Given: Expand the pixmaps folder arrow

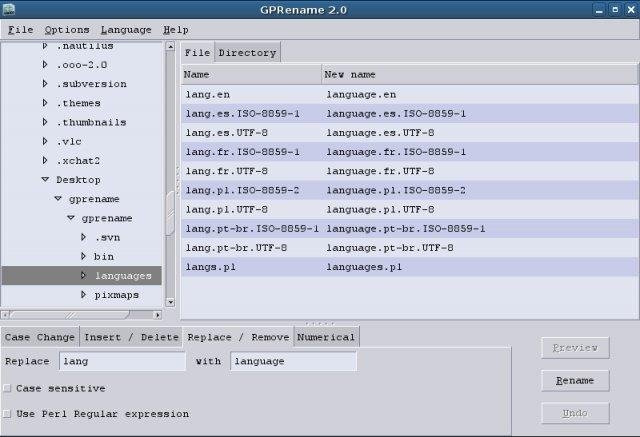Looking at the screenshot, I should pyautogui.click(x=83, y=295).
